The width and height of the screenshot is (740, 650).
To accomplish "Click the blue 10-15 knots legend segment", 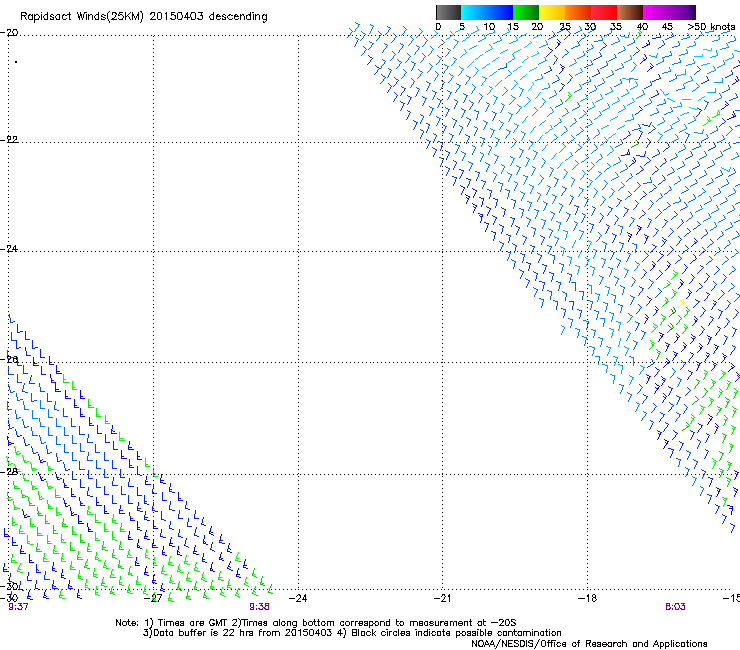I will pos(500,12).
